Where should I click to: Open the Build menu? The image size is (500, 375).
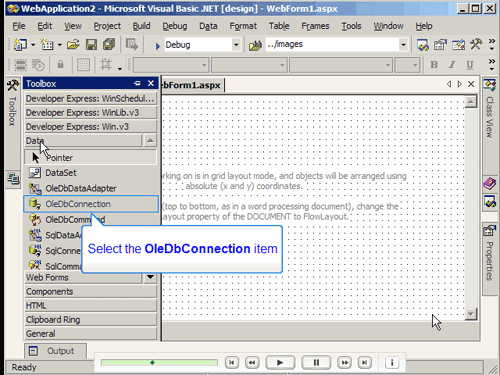(x=141, y=26)
